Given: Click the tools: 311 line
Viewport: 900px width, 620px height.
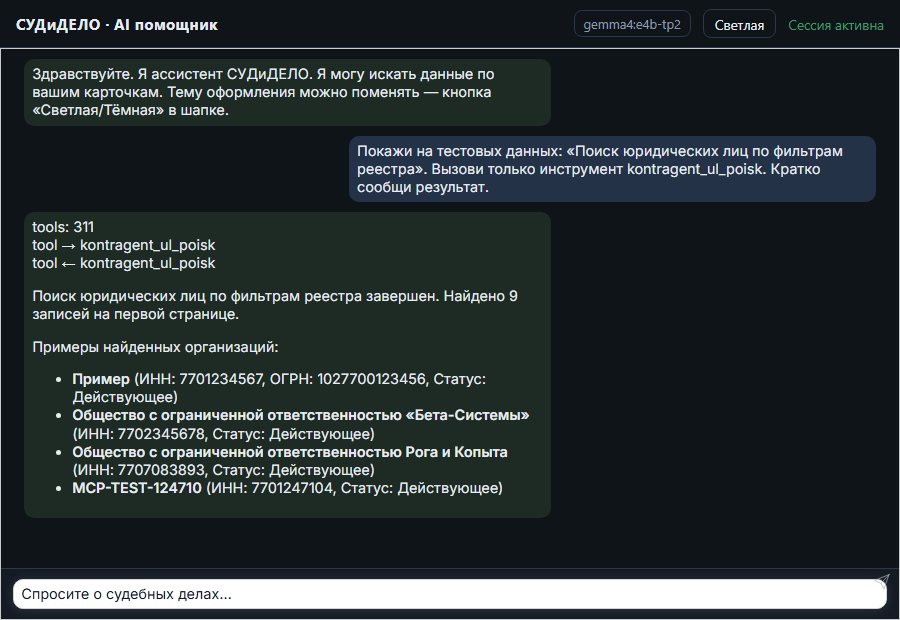Looking at the screenshot, I should (63, 227).
